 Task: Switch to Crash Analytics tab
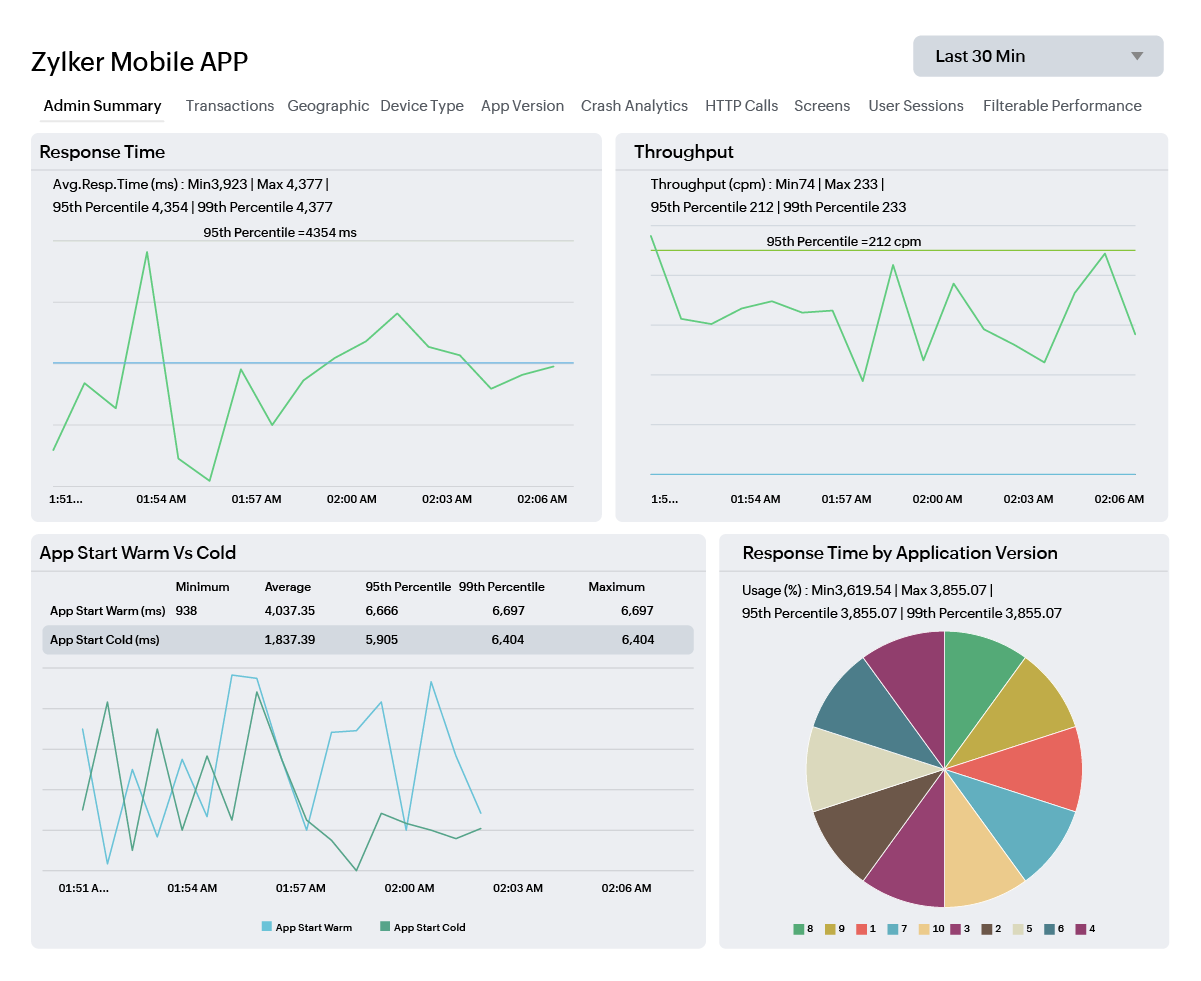coord(634,106)
